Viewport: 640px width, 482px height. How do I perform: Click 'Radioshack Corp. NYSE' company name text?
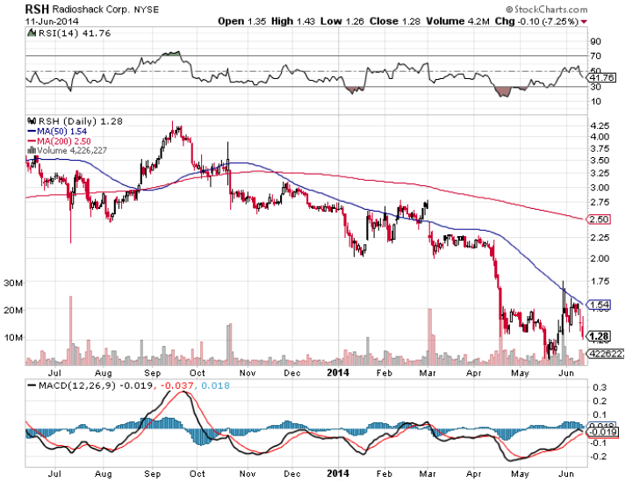105,9
